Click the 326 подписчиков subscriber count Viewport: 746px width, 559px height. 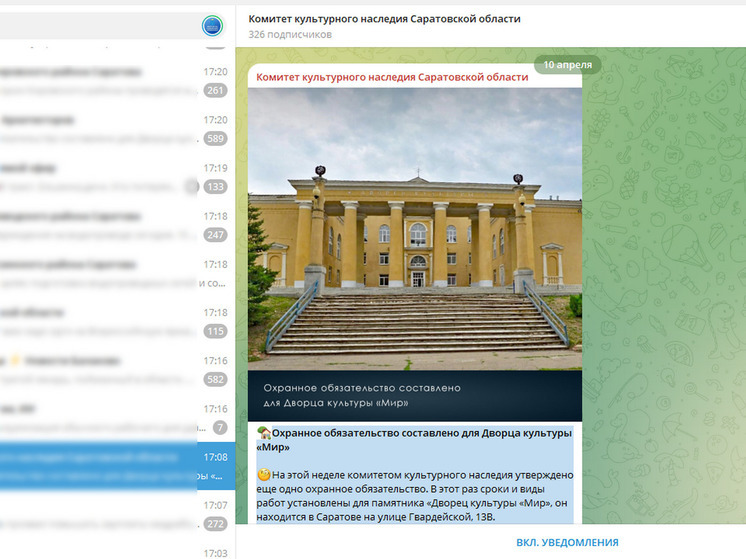[290, 34]
